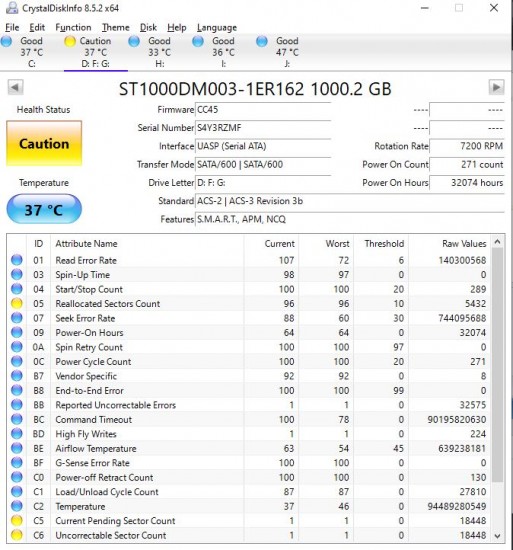Click the disk model ST1000DM003-1ER162 title
513x550 pixels.
point(255,89)
